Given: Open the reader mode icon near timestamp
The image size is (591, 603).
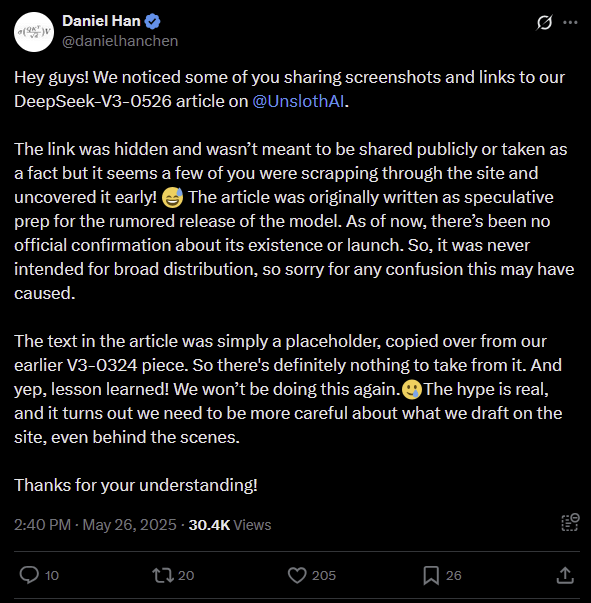Looking at the screenshot, I should pos(570,522).
